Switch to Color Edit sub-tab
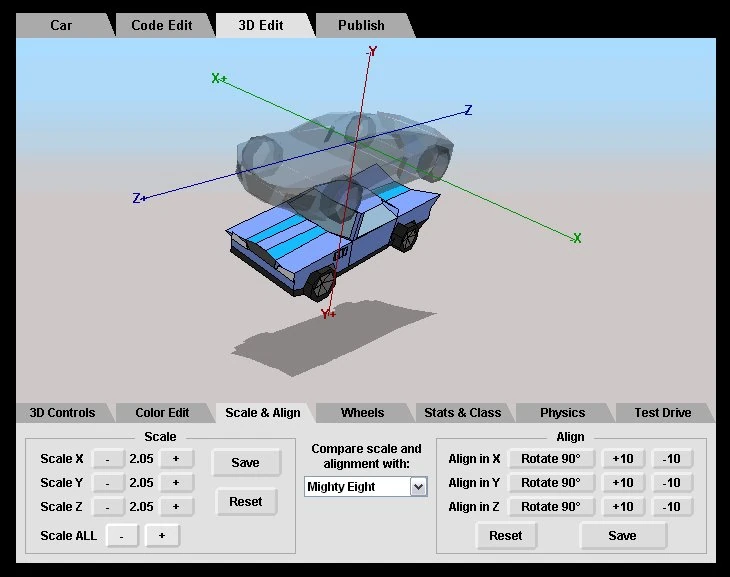The height and width of the screenshot is (577, 730). coord(162,413)
